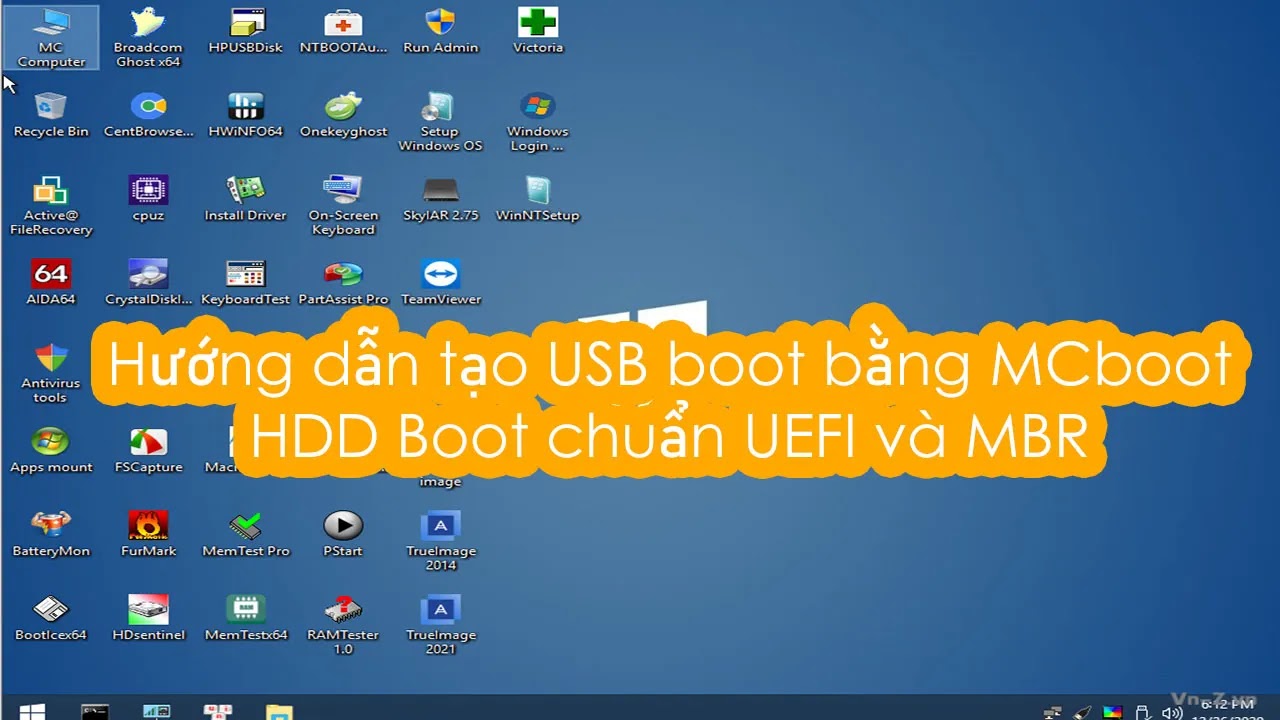Click the volume speaker tray icon
This screenshot has height=720, width=1280.
tap(1172, 712)
